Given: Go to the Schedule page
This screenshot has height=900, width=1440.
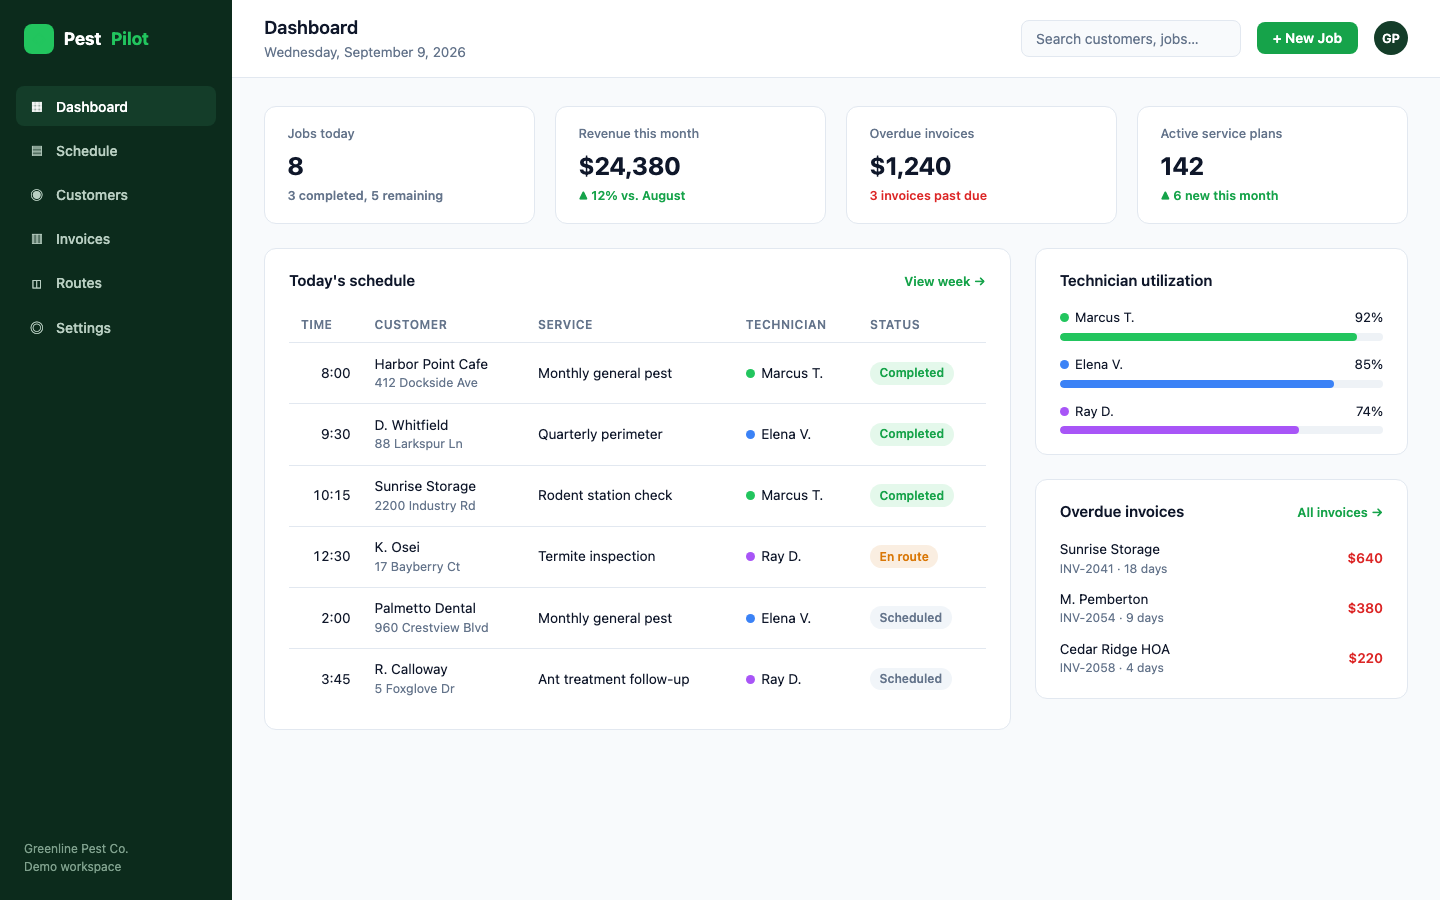Looking at the screenshot, I should (x=116, y=150).
